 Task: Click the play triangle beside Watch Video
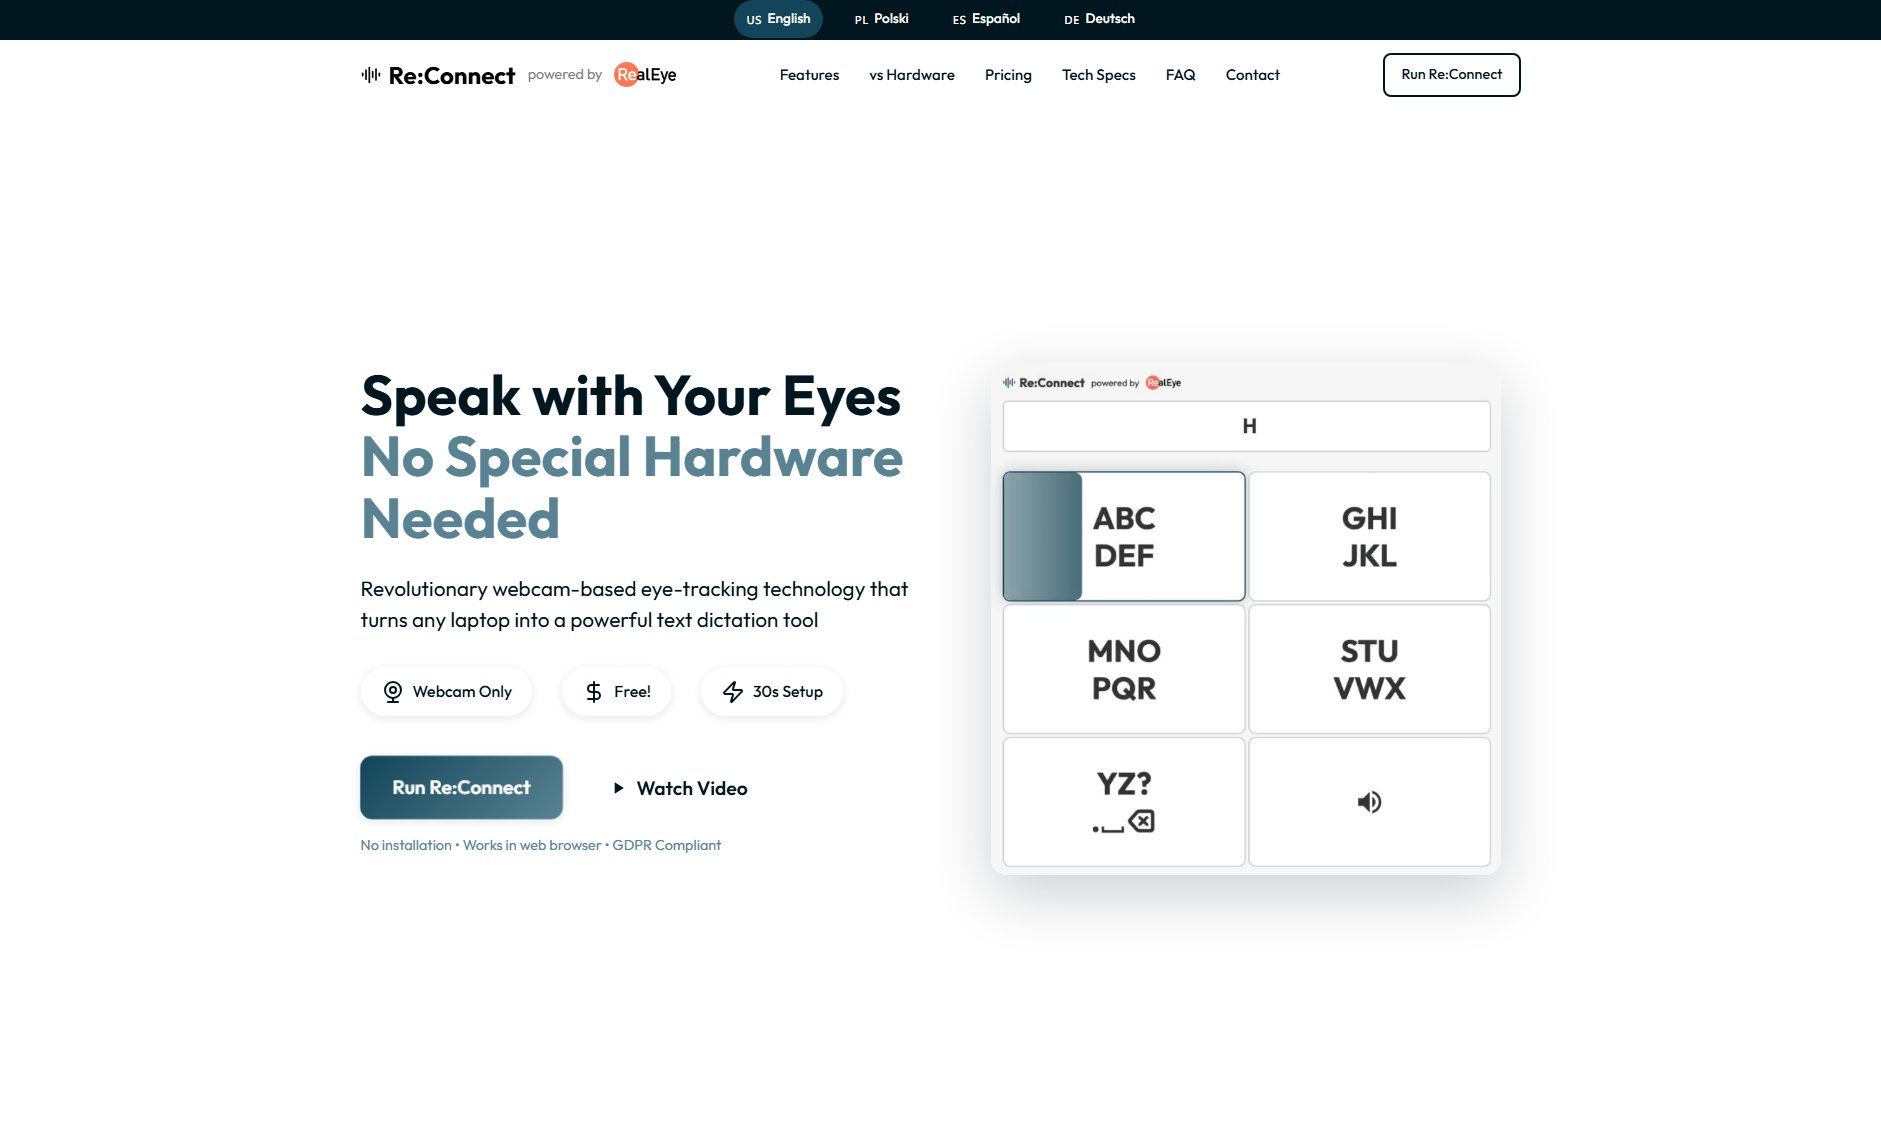[x=619, y=788]
